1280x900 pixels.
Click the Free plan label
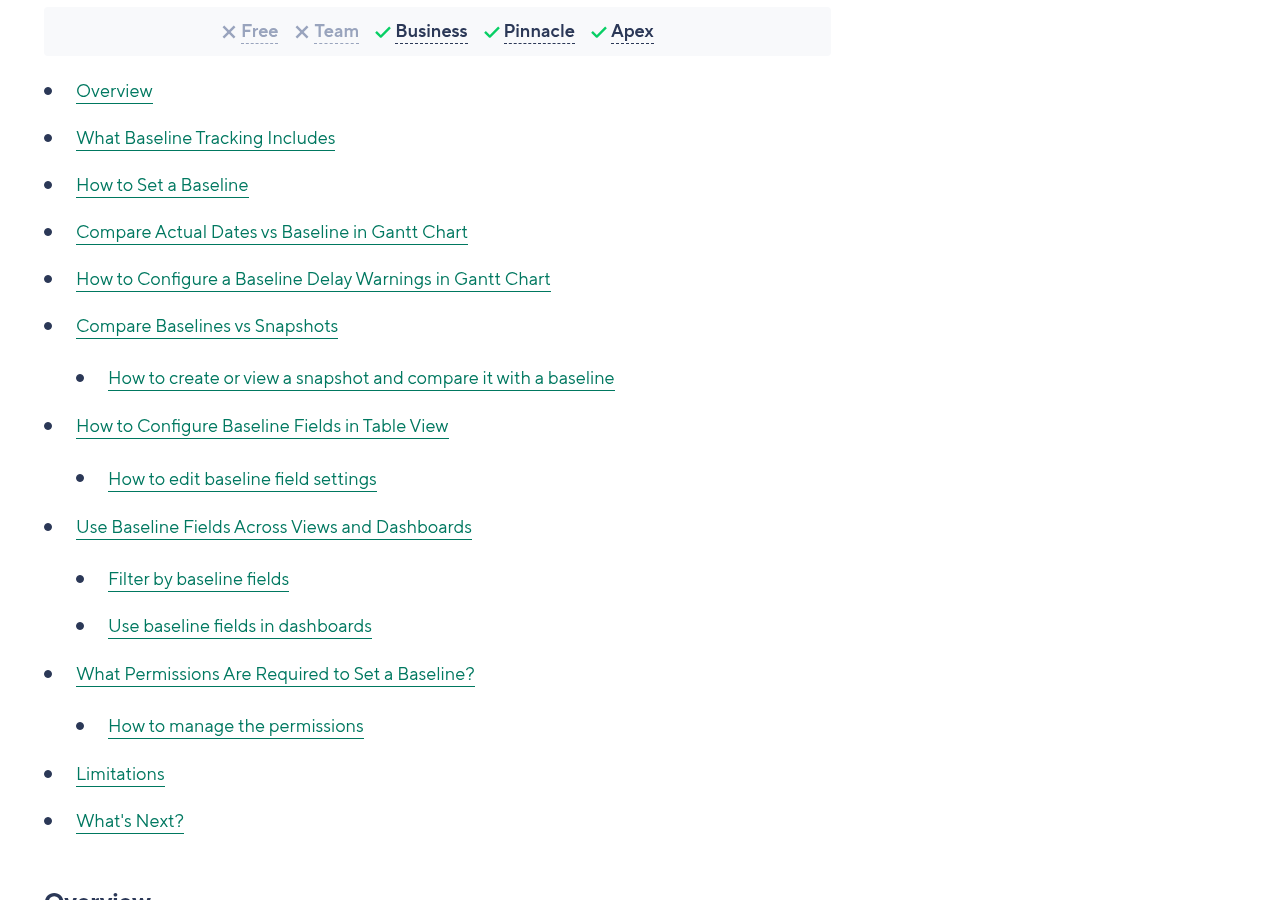[x=259, y=32]
